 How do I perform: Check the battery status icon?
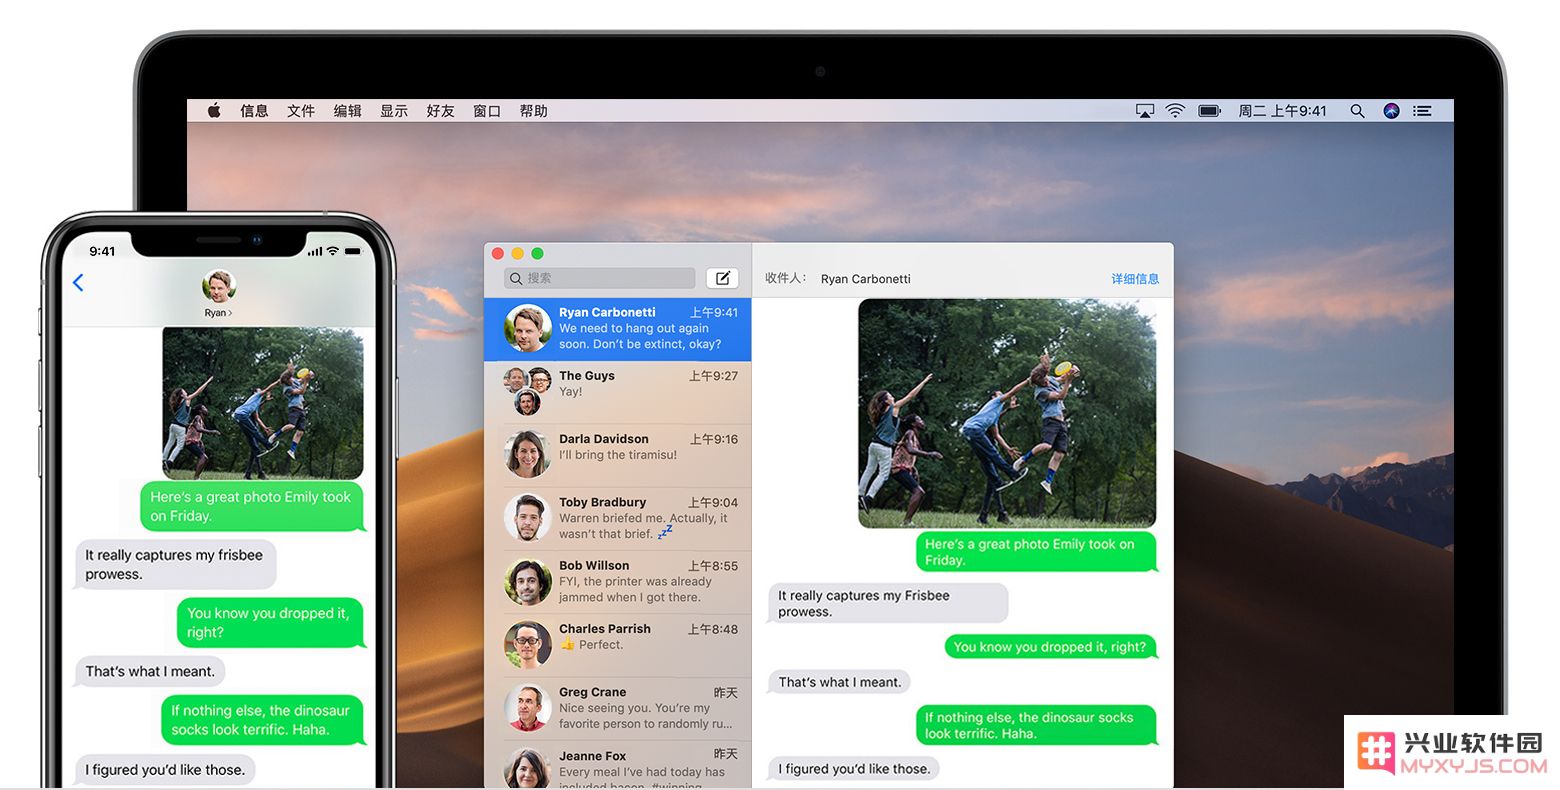click(x=1210, y=111)
